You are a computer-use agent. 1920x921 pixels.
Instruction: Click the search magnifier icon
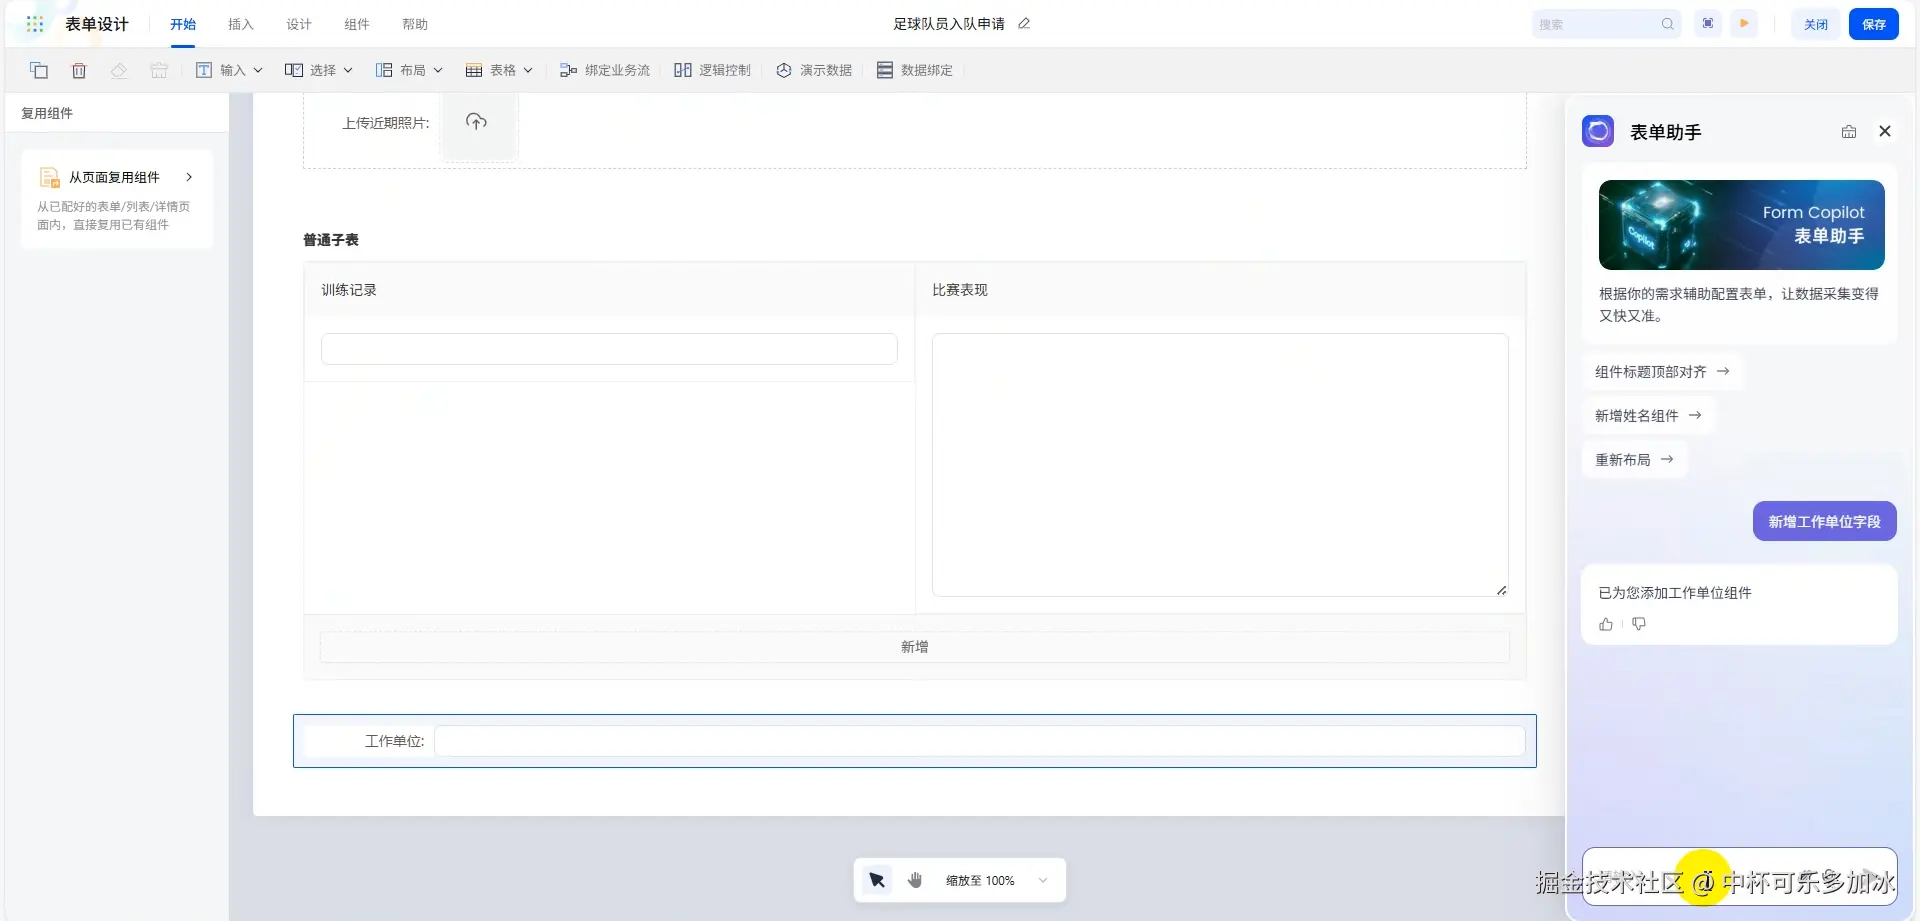click(1668, 24)
